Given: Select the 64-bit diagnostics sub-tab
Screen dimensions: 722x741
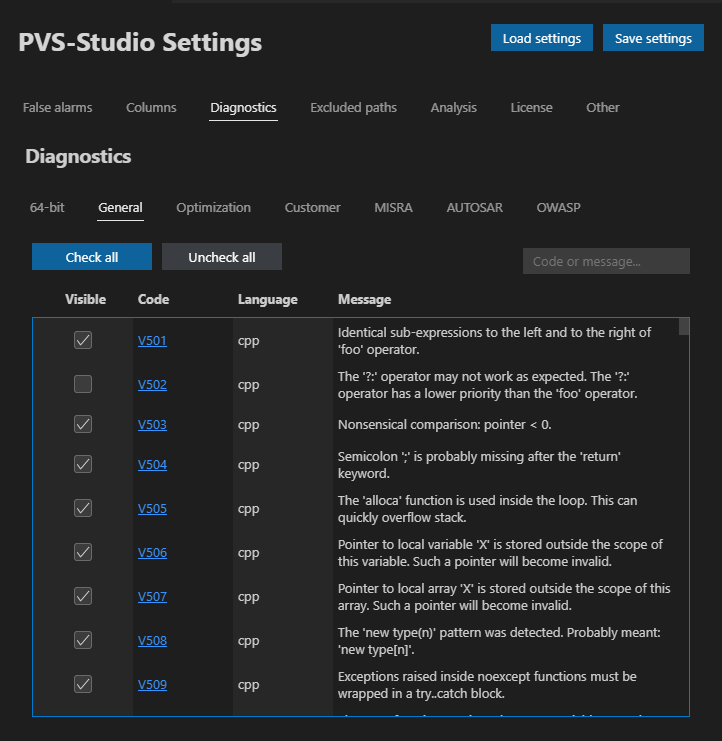Looking at the screenshot, I should 47,207.
